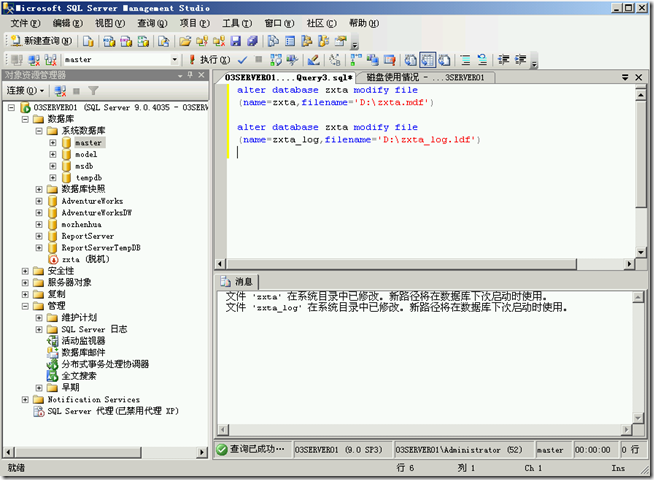Viewport: 654px width, 480px height.
Task: Click the Change Connection icon
Action: pyautogui.click(x=50, y=60)
